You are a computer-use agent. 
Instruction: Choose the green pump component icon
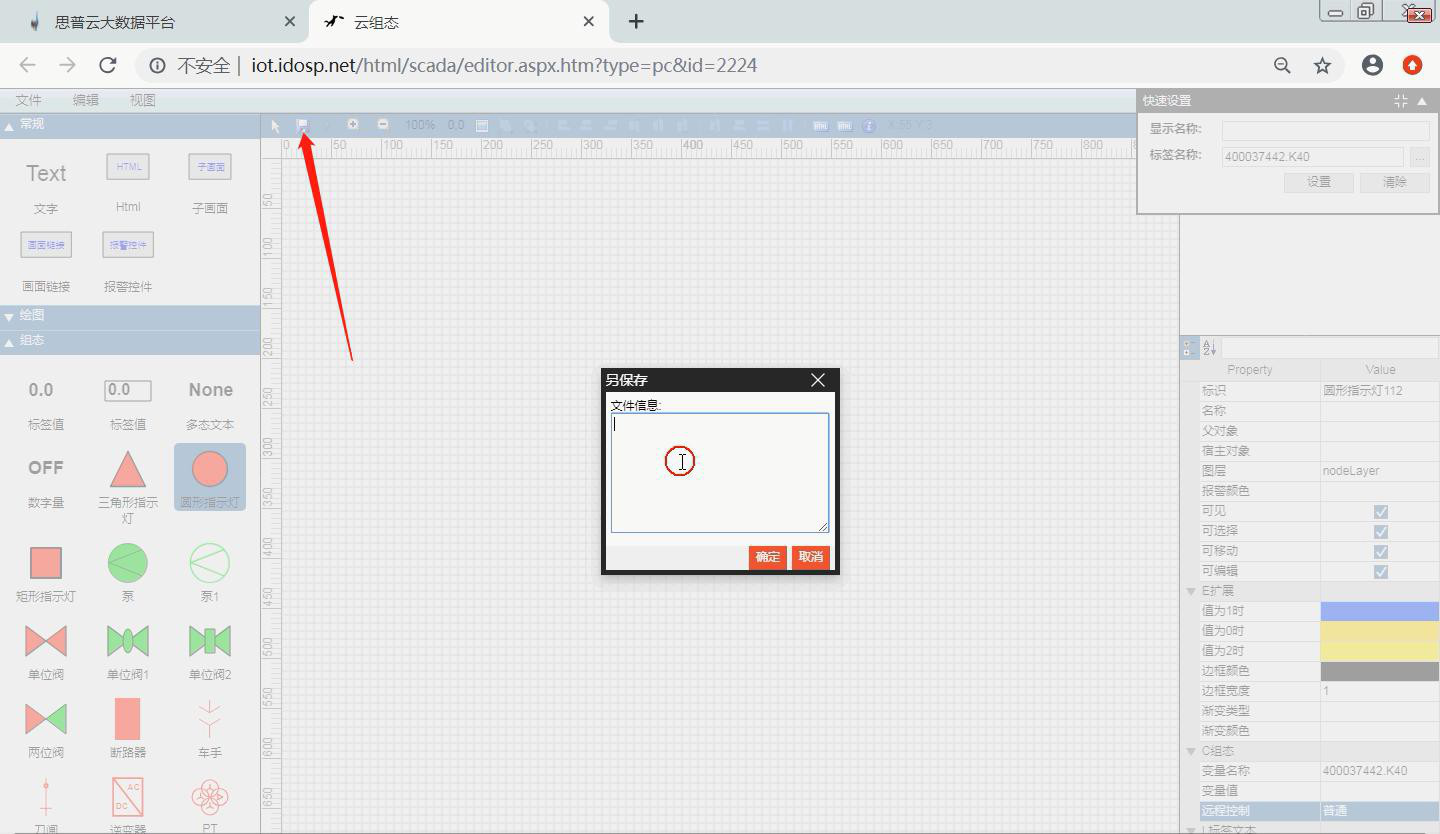point(127,563)
